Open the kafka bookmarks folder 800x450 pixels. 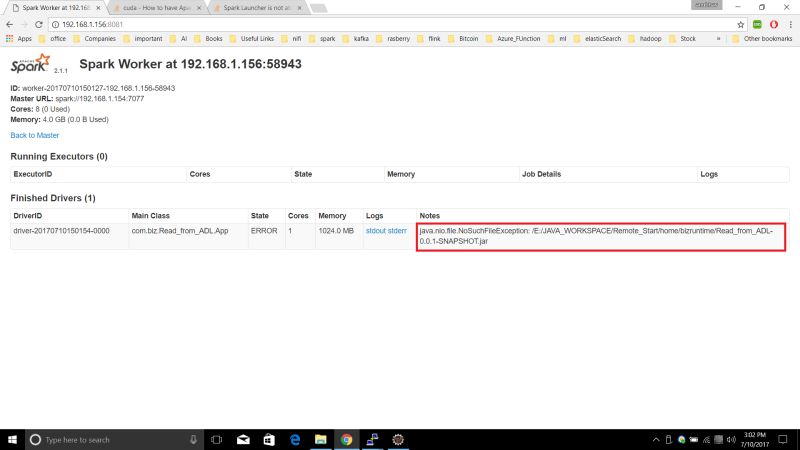tap(356, 39)
